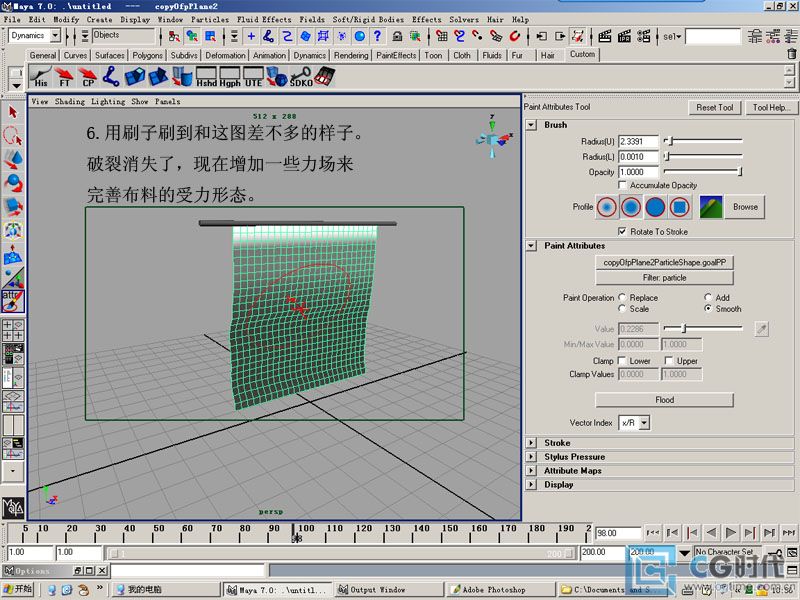The image size is (800, 600).
Task: Select the Replace paint operation
Action: pos(622,297)
